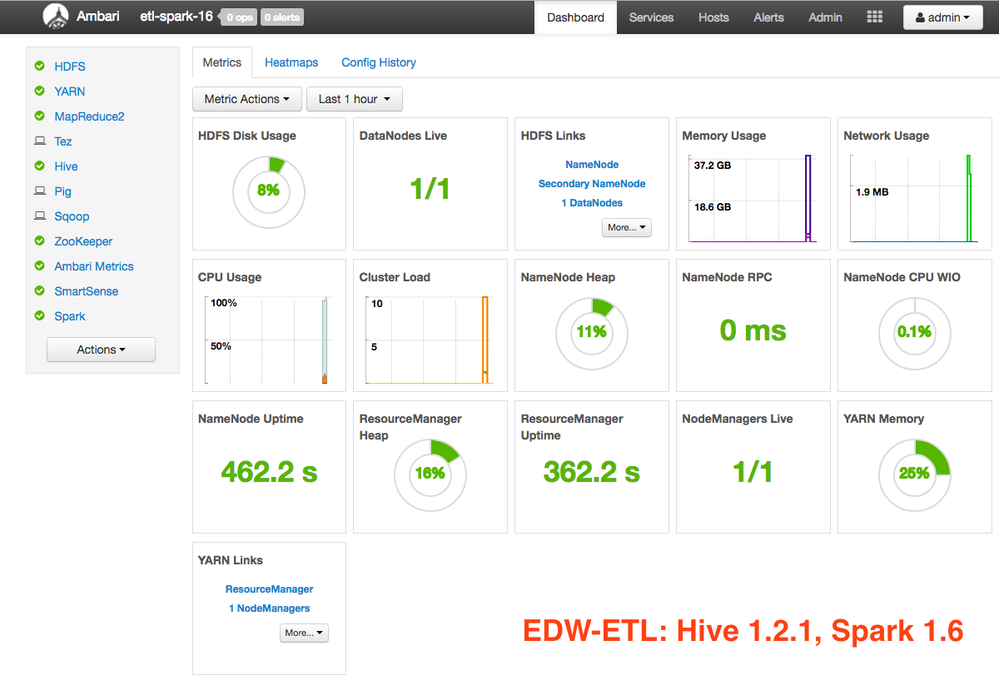Open the Last 1 hour time range selector
Screen dimensions: 999x700
[354, 99]
